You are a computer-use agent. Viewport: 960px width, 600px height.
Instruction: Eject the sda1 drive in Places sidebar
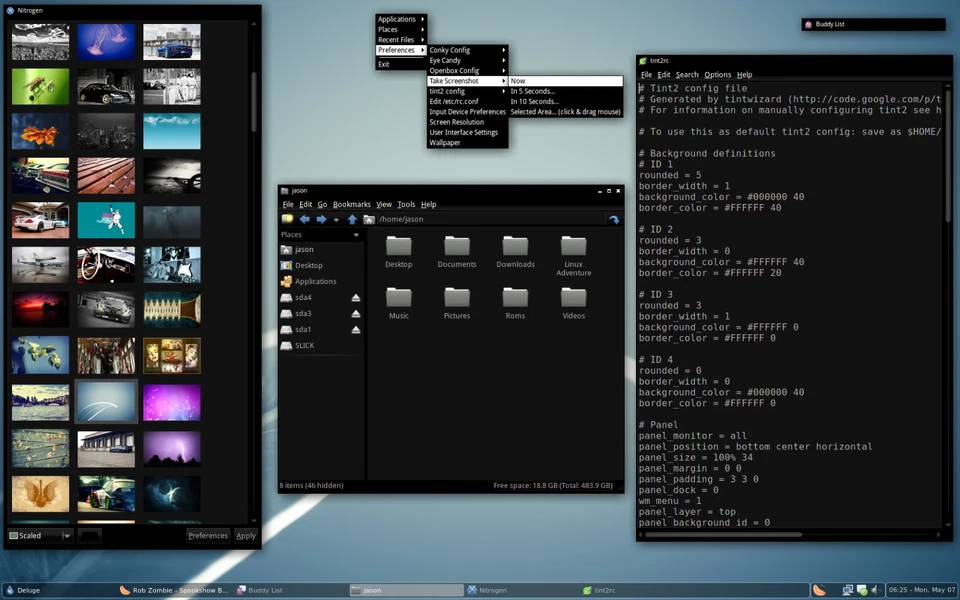356,329
